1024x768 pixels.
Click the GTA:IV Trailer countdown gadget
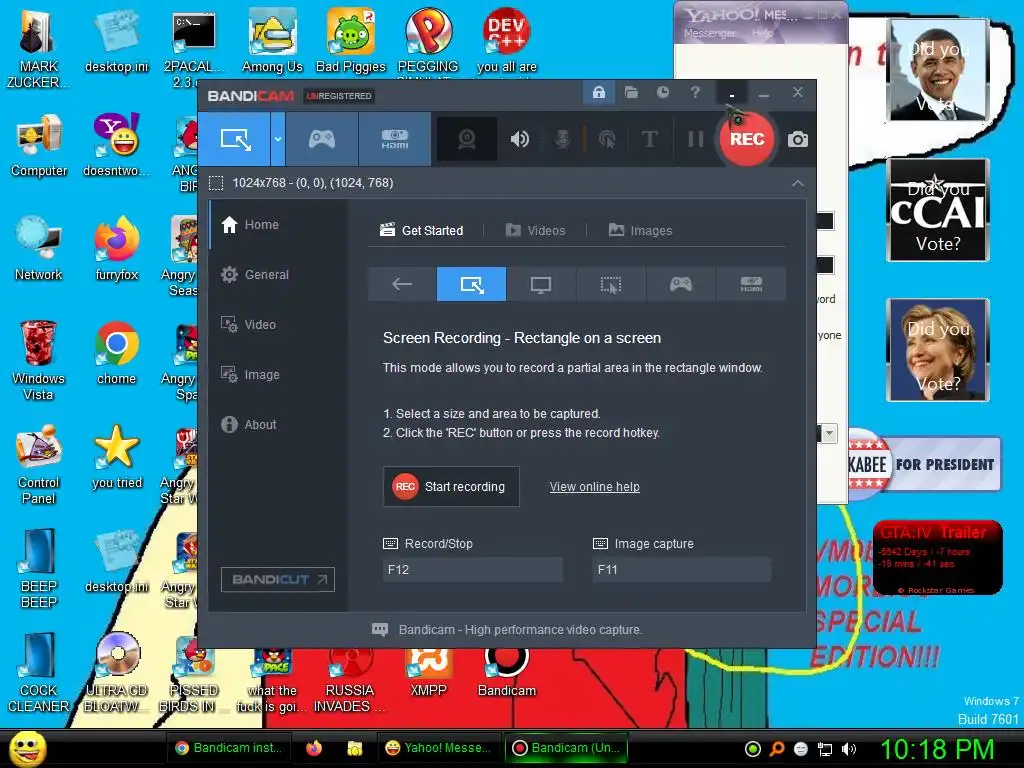[937, 557]
